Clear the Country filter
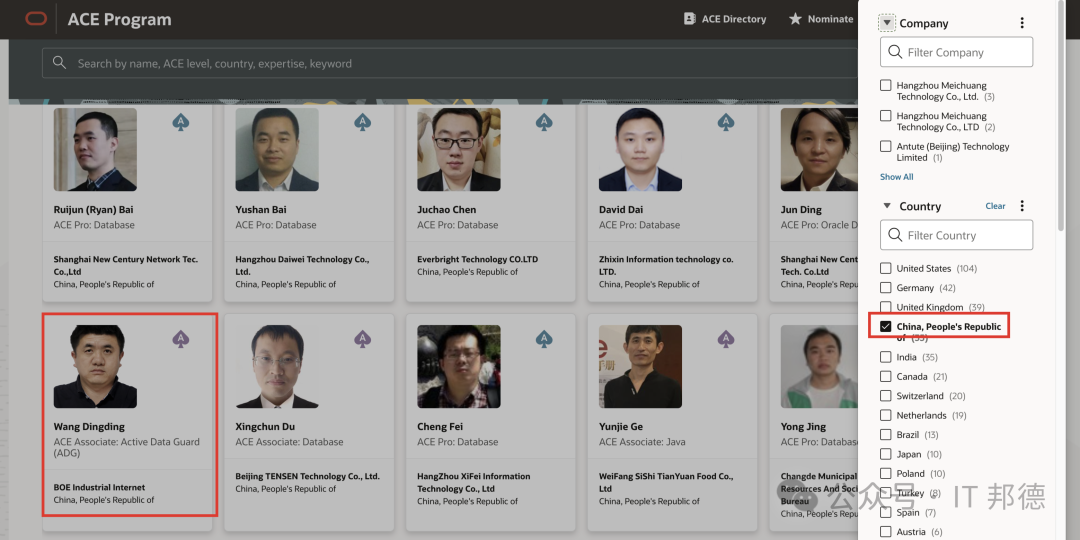 tap(995, 206)
